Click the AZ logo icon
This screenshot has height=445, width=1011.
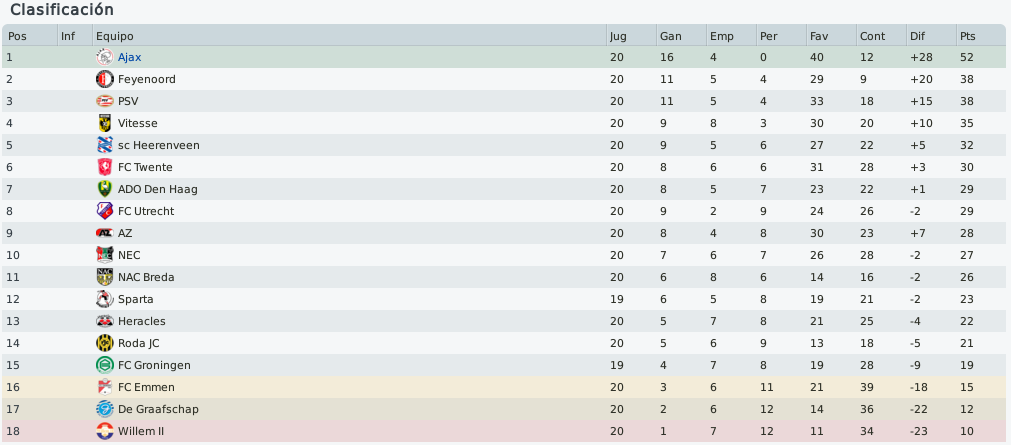tap(104, 233)
